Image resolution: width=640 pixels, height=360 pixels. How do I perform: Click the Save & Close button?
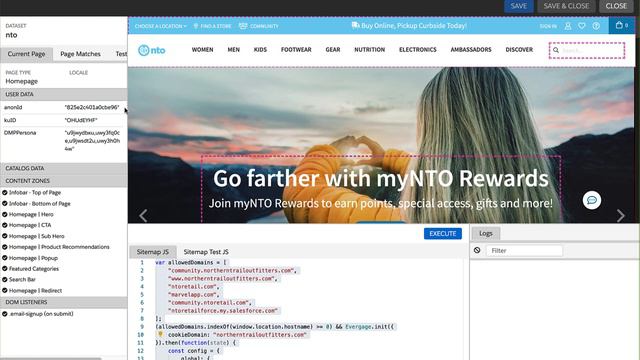pos(566,6)
